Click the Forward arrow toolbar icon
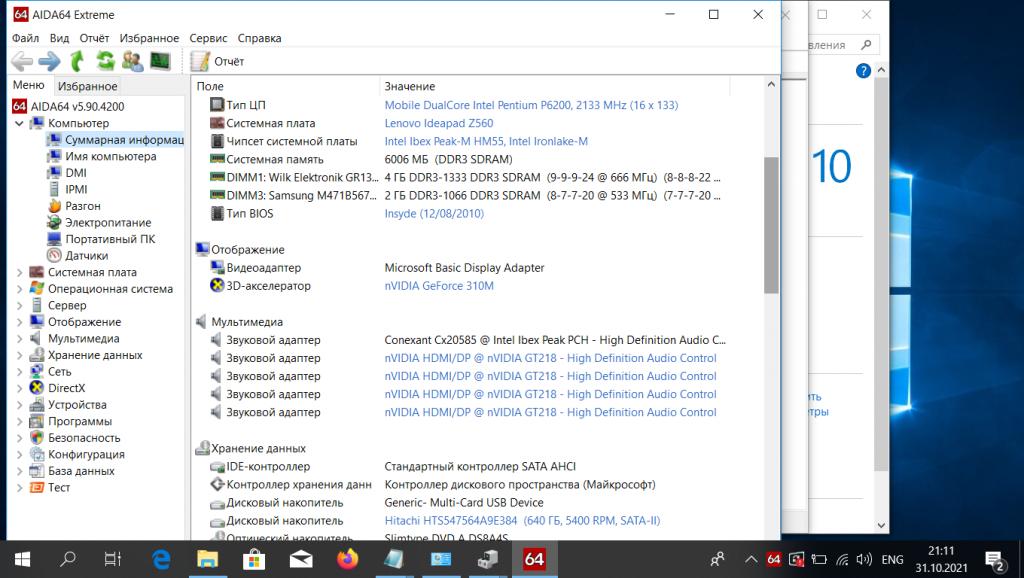Image resolution: width=1024 pixels, height=578 pixels. [x=50, y=61]
